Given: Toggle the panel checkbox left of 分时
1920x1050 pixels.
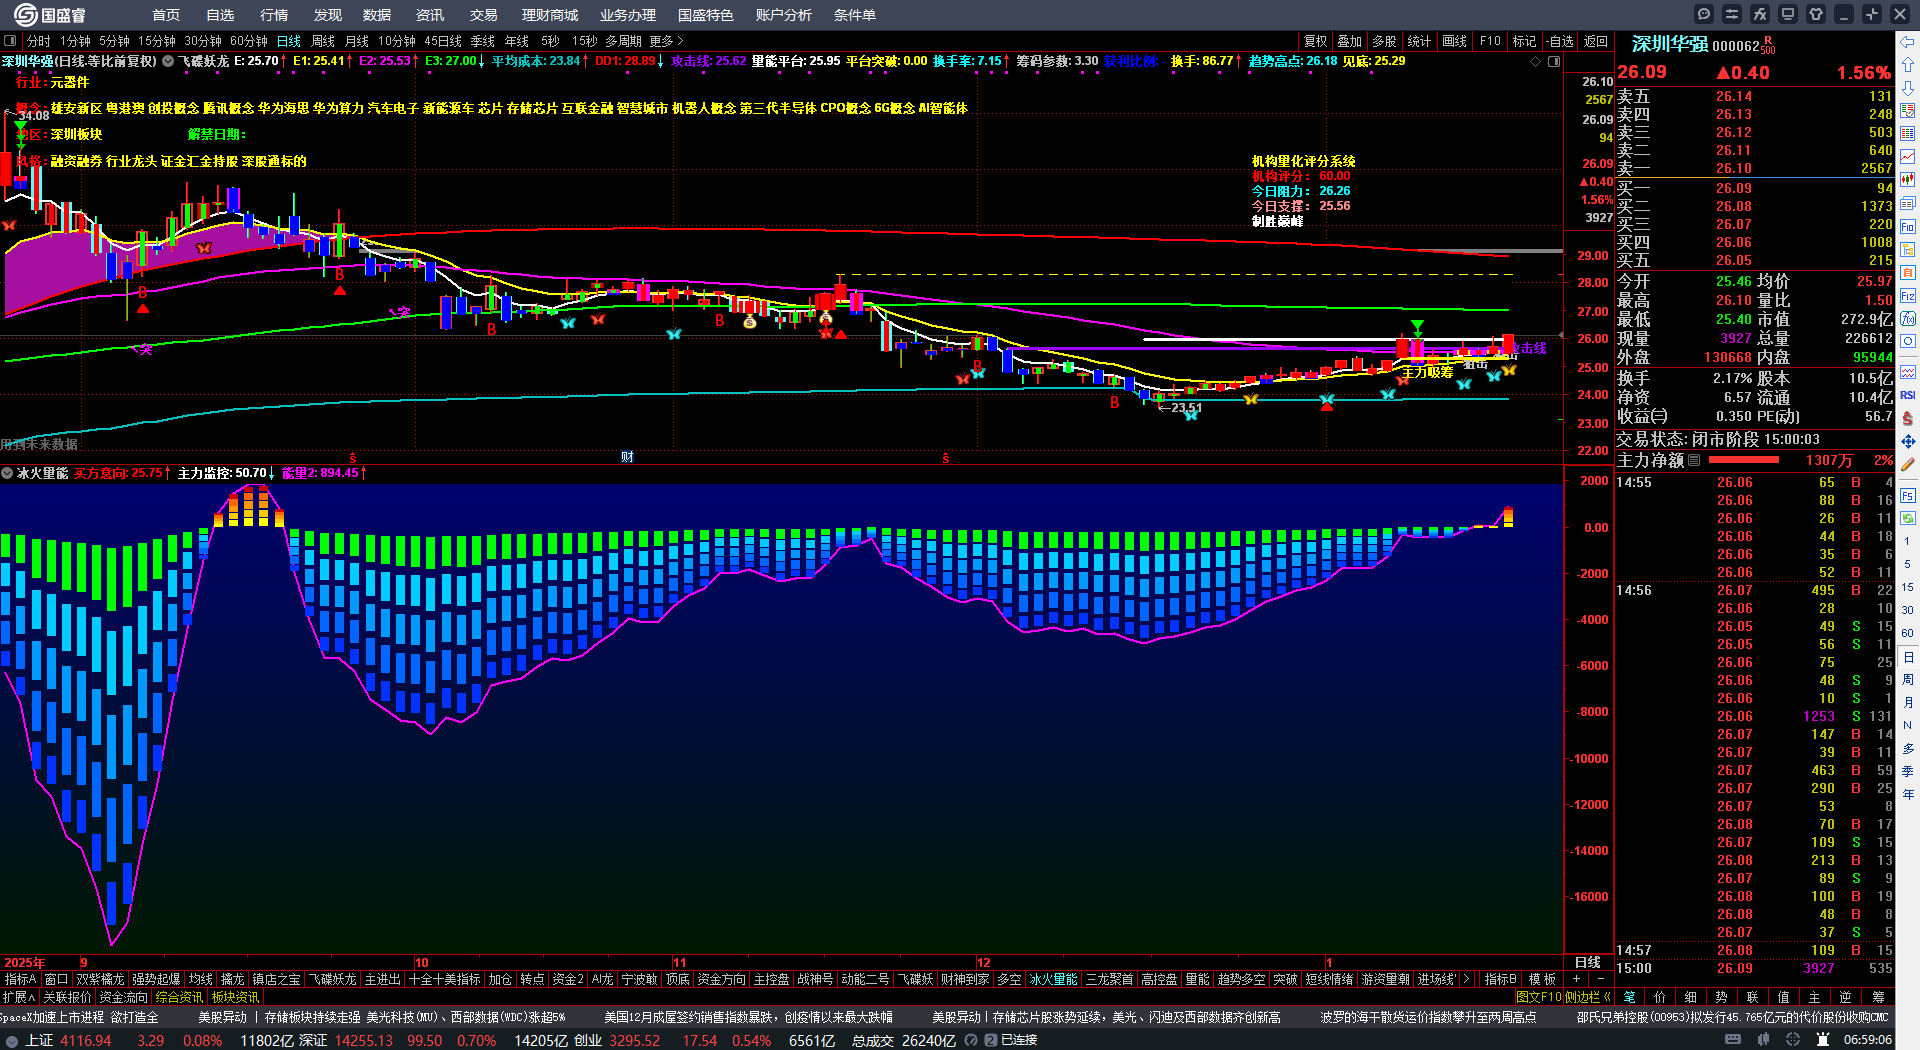Looking at the screenshot, I should pos(10,41).
